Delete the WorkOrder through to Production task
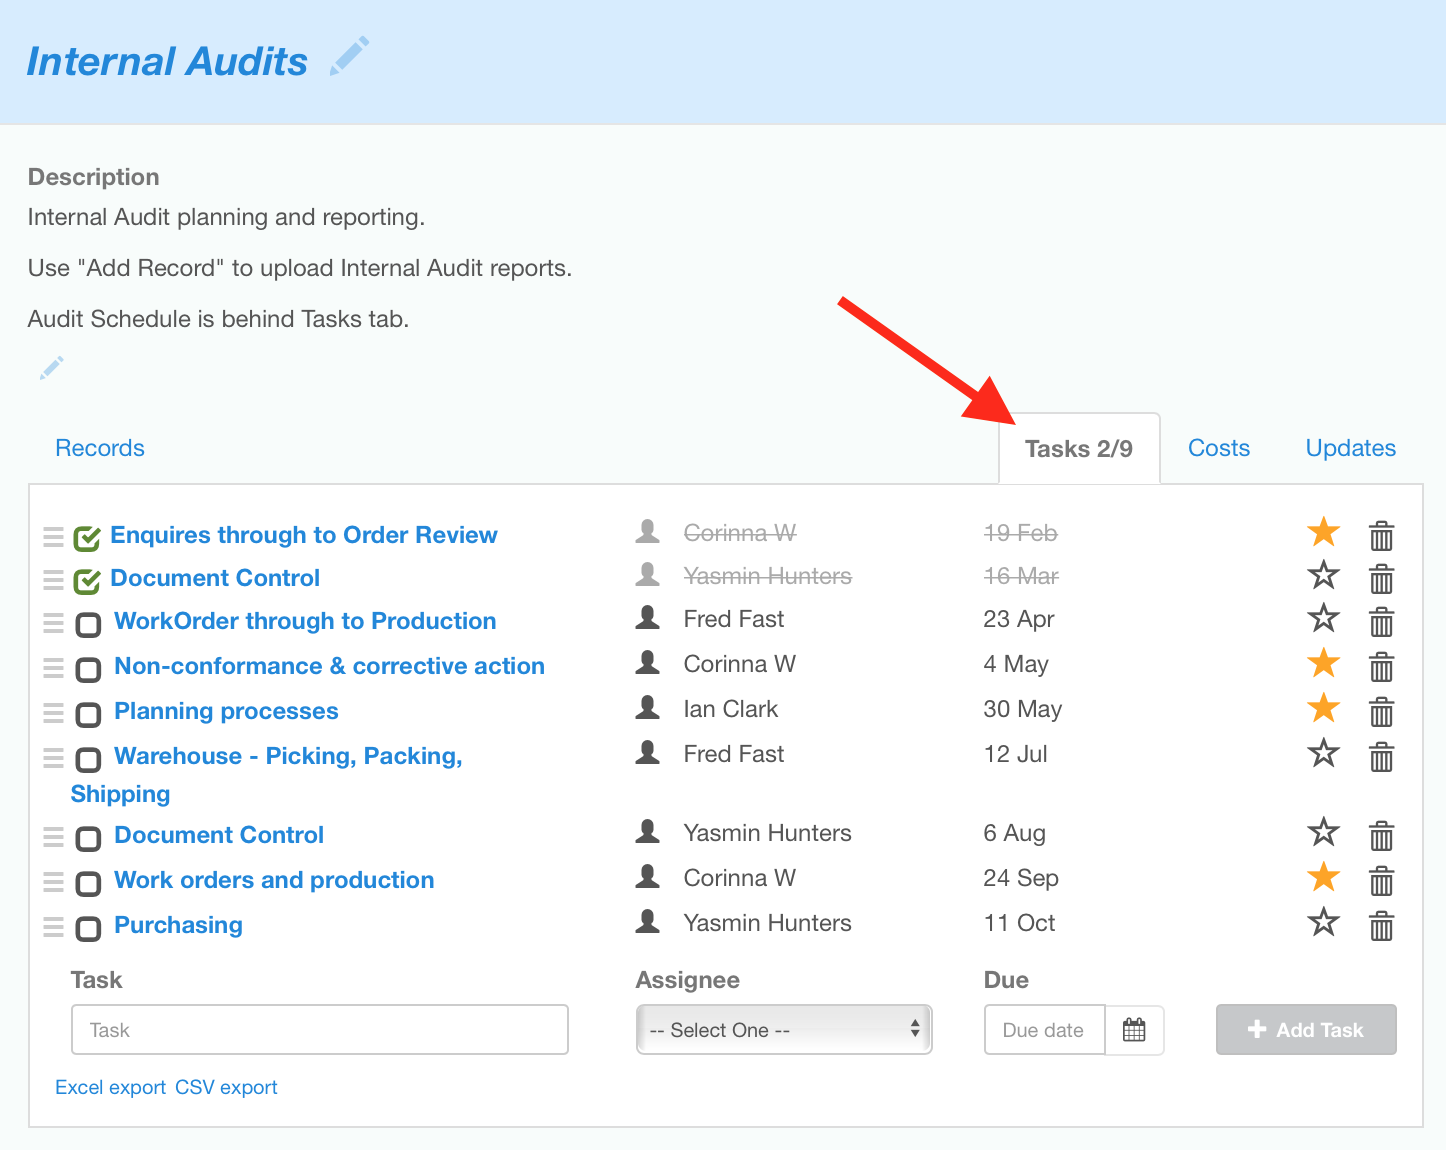The height and width of the screenshot is (1150, 1446). [1381, 622]
